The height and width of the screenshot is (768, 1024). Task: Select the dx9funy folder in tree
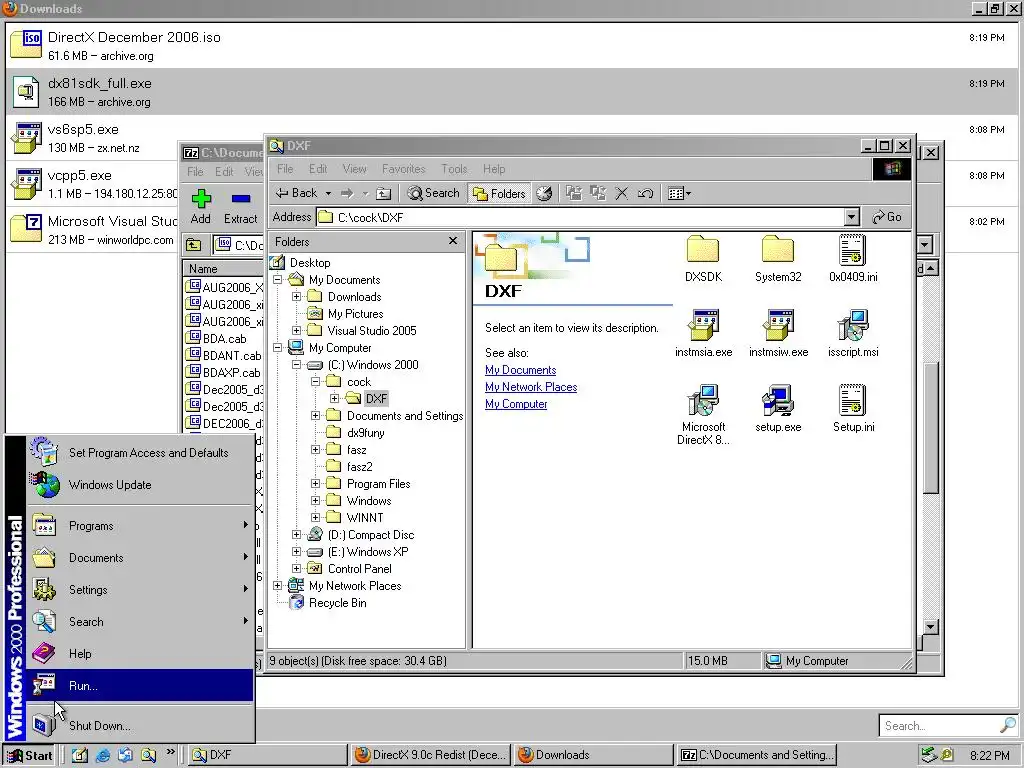click(x=365, y=433)
